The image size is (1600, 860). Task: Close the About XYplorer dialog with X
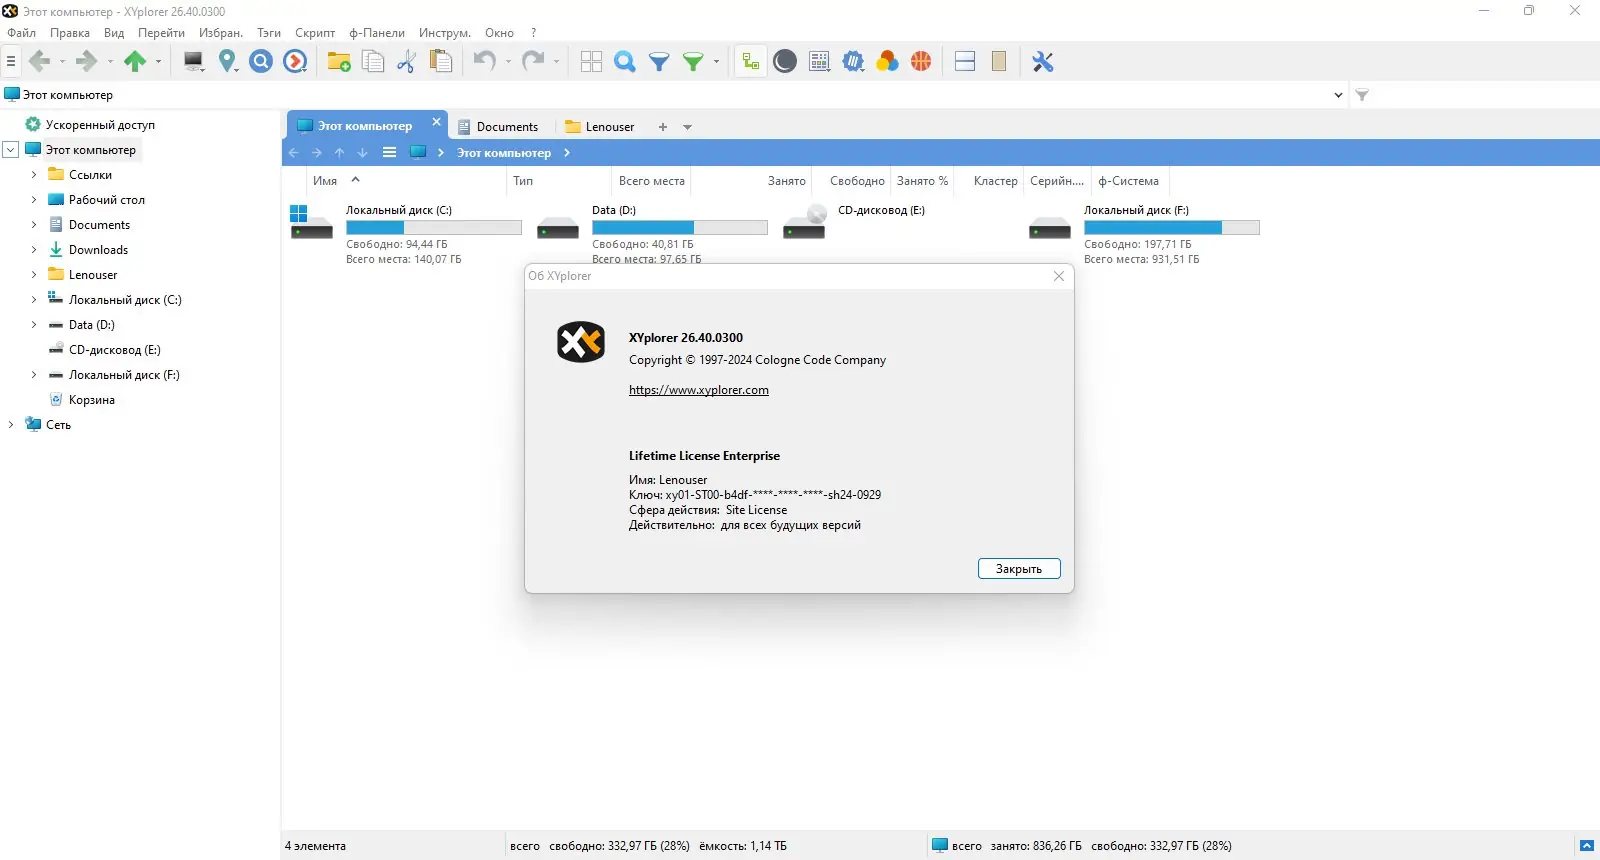tap(1059, 276)
